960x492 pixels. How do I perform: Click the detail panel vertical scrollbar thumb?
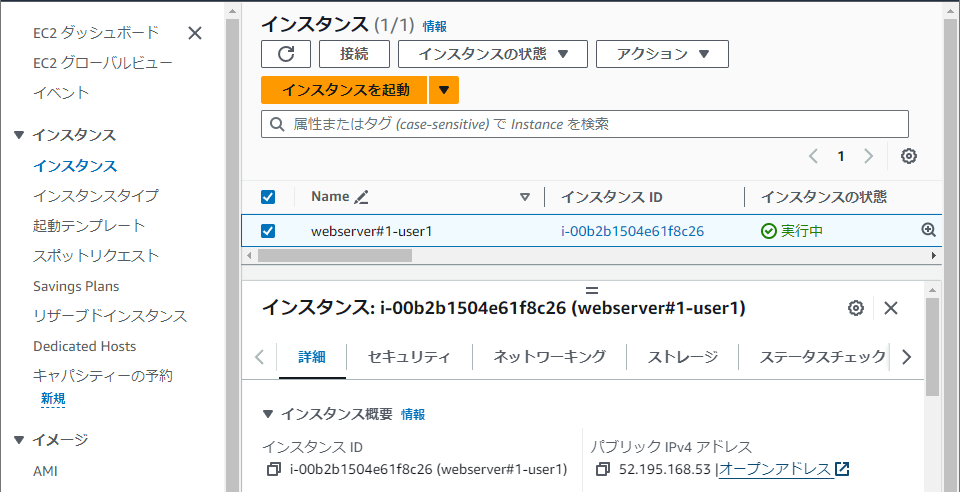[x=932, y=346]
